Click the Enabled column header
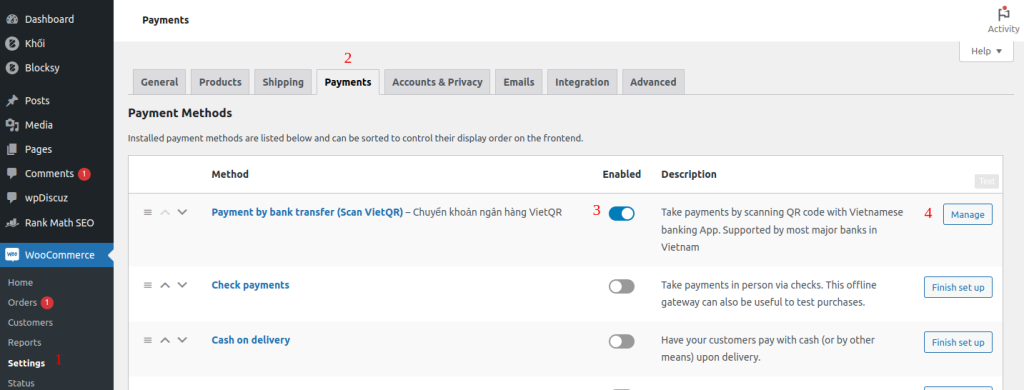The width and height of the screenshot is (1024, 390). [x=622, y=174]
